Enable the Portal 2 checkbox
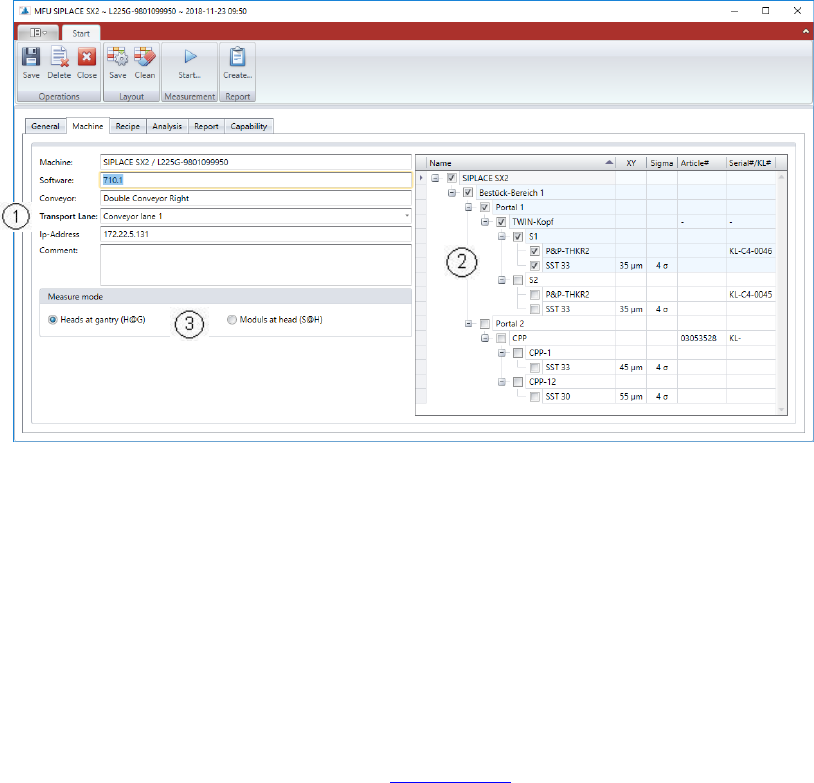The width and height of the screenshot is (814, 783). (x=486, y=324)
